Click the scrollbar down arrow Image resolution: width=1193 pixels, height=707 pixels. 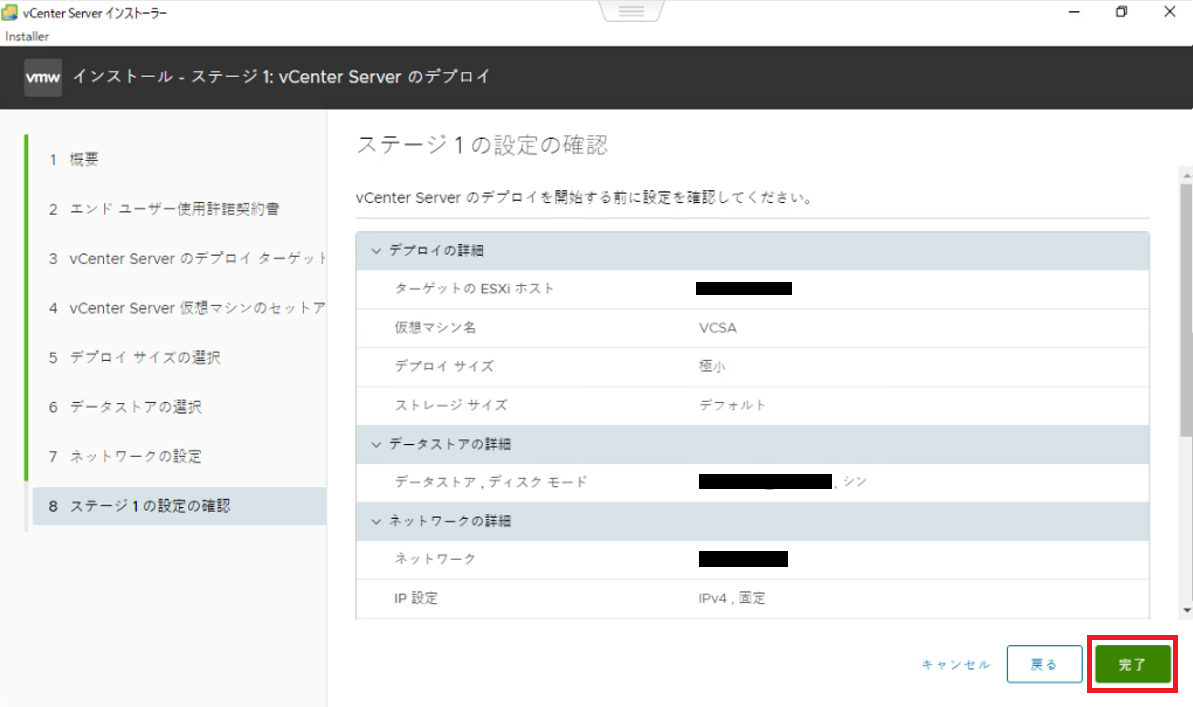(1186, 610)
